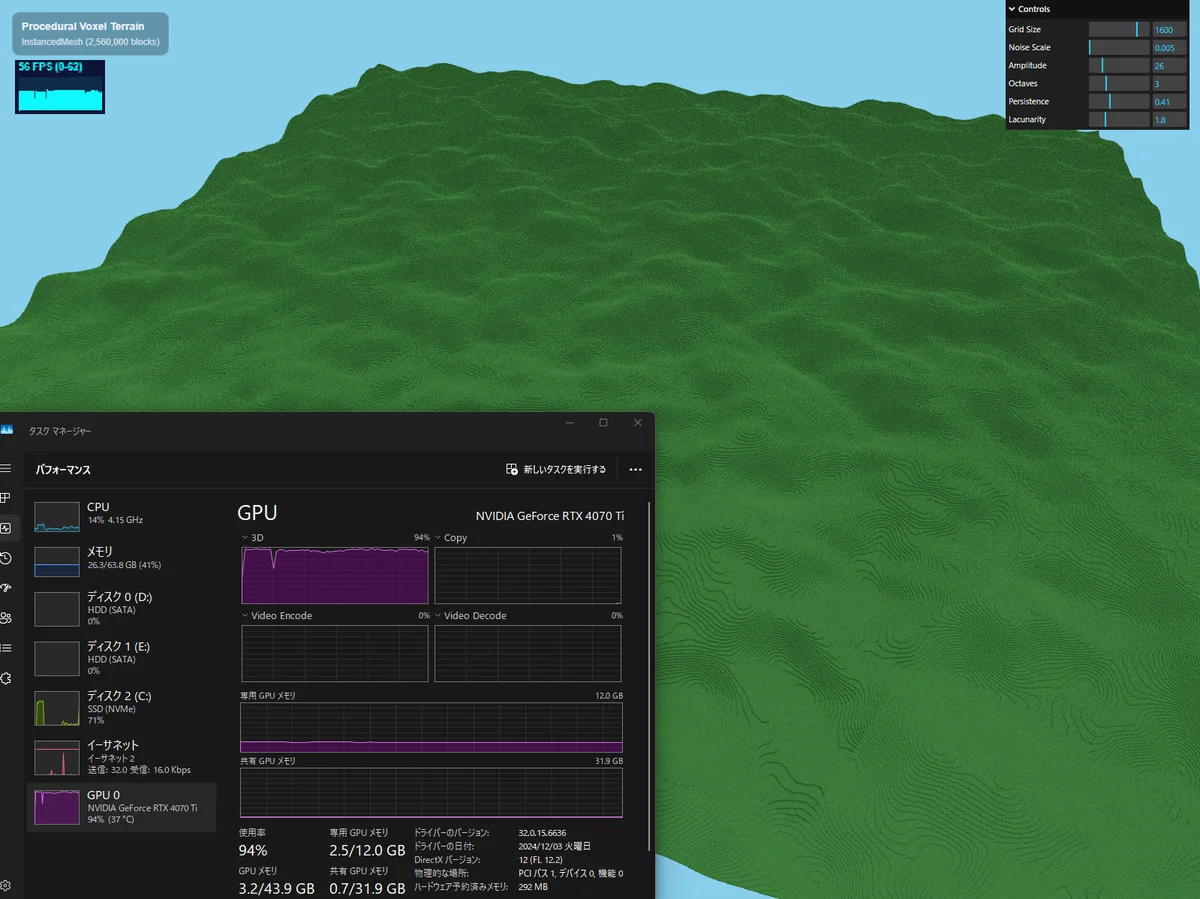Click the Octaves value input field

click(x=1169, y=84)
